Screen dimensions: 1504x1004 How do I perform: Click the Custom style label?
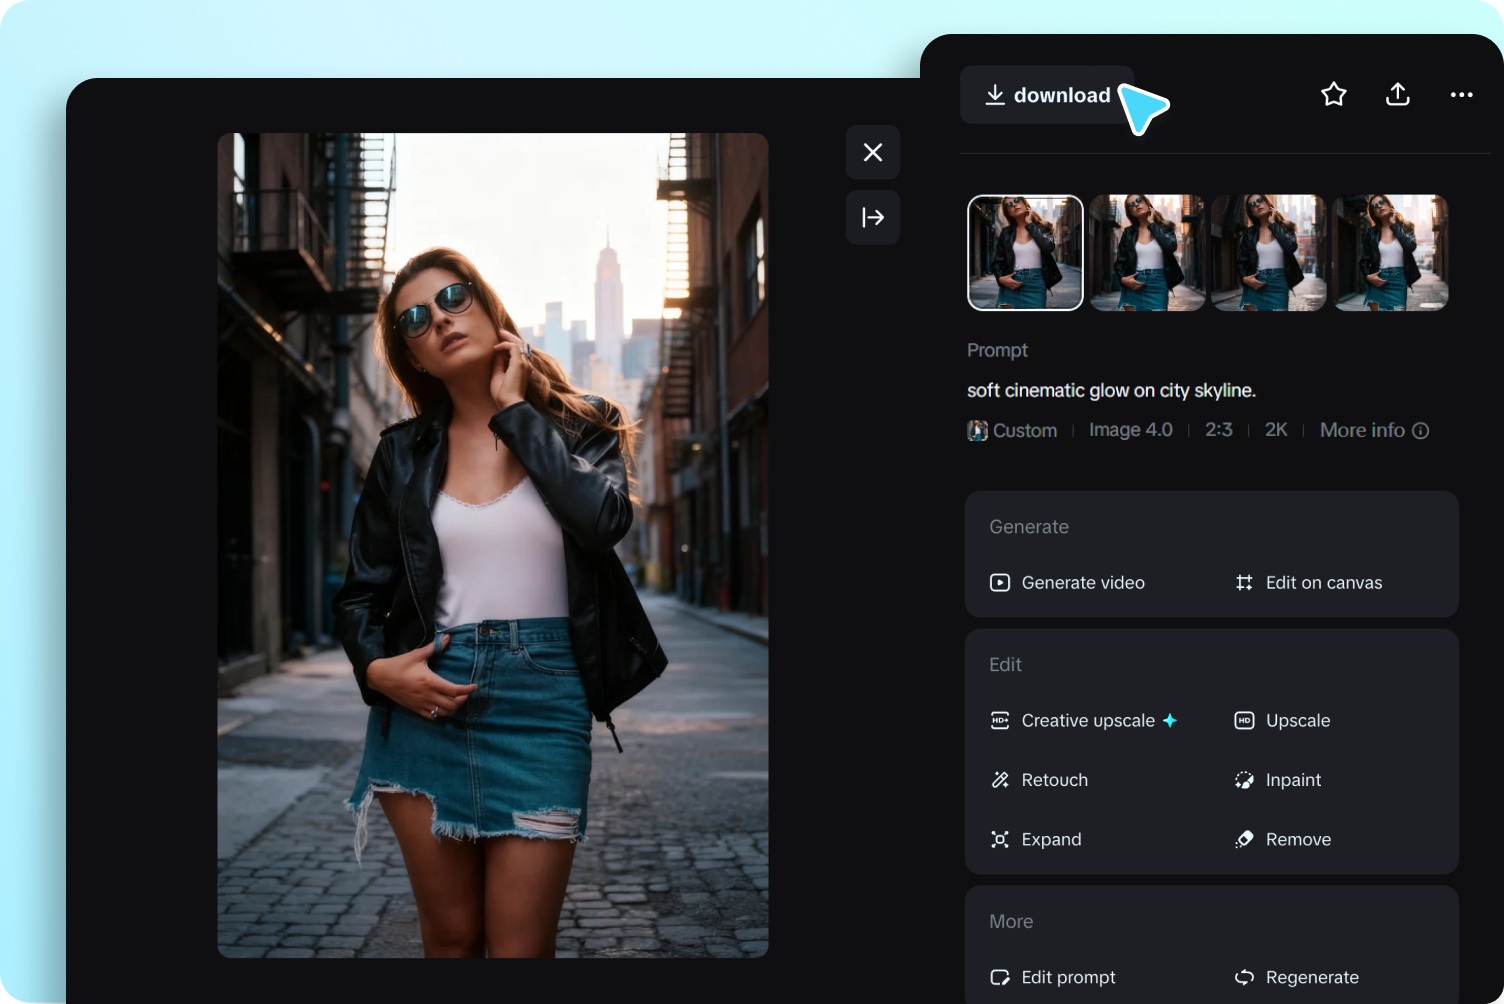1024,430
